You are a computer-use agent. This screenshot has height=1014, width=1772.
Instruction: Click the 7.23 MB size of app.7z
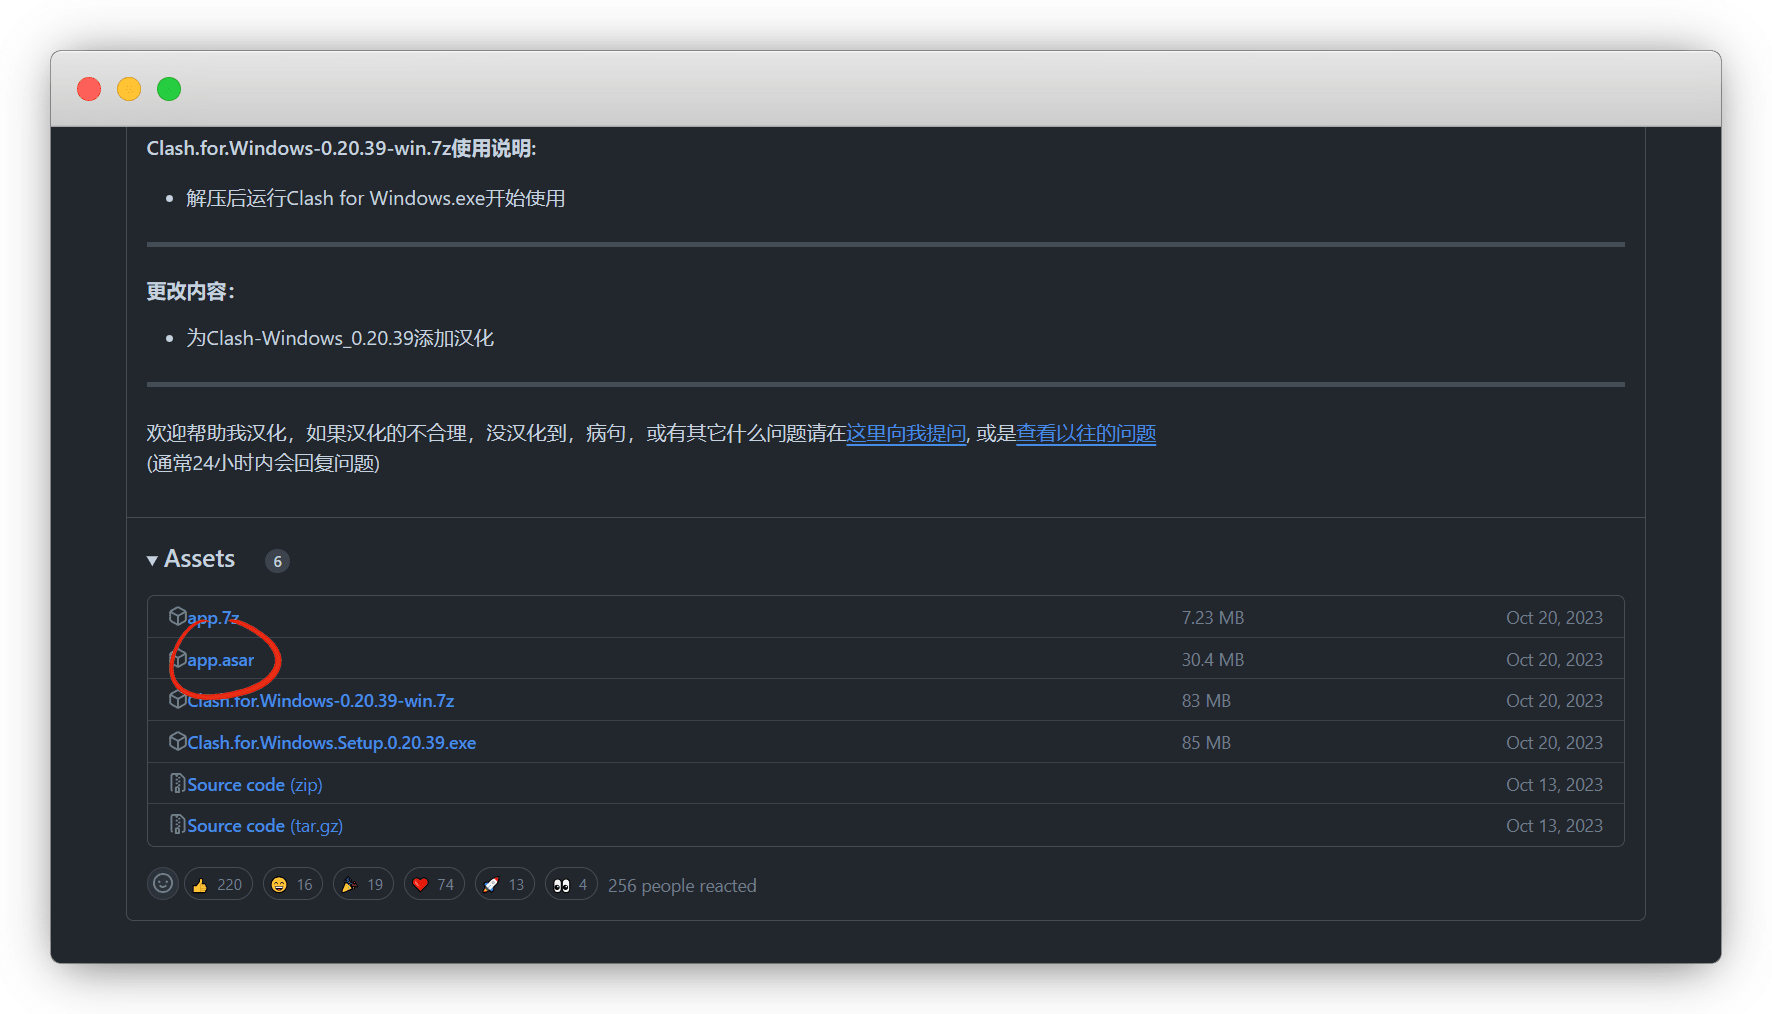(x=1213, y=618)
